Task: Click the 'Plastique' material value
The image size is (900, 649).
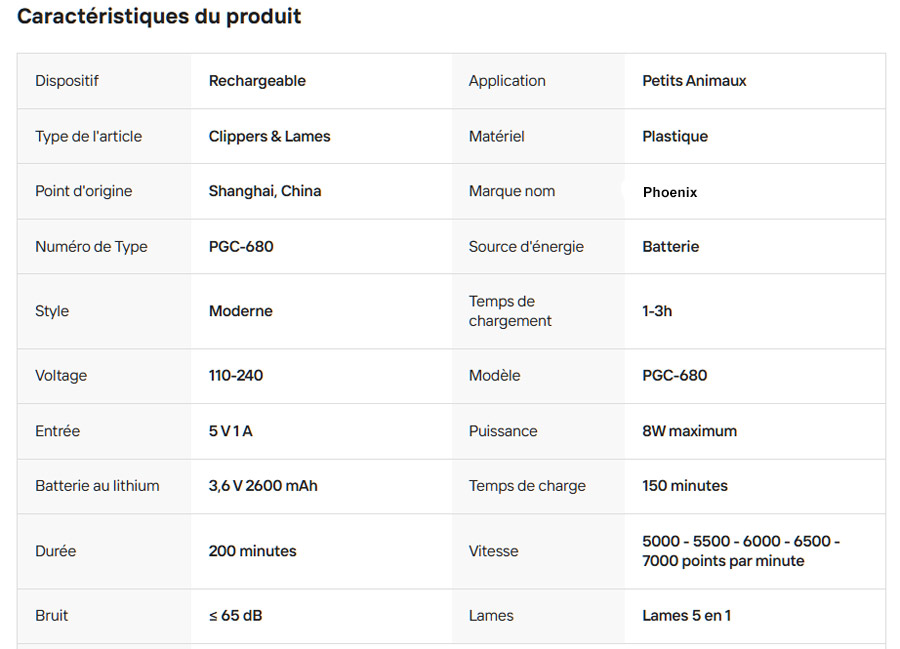Action: pos(675,136)
